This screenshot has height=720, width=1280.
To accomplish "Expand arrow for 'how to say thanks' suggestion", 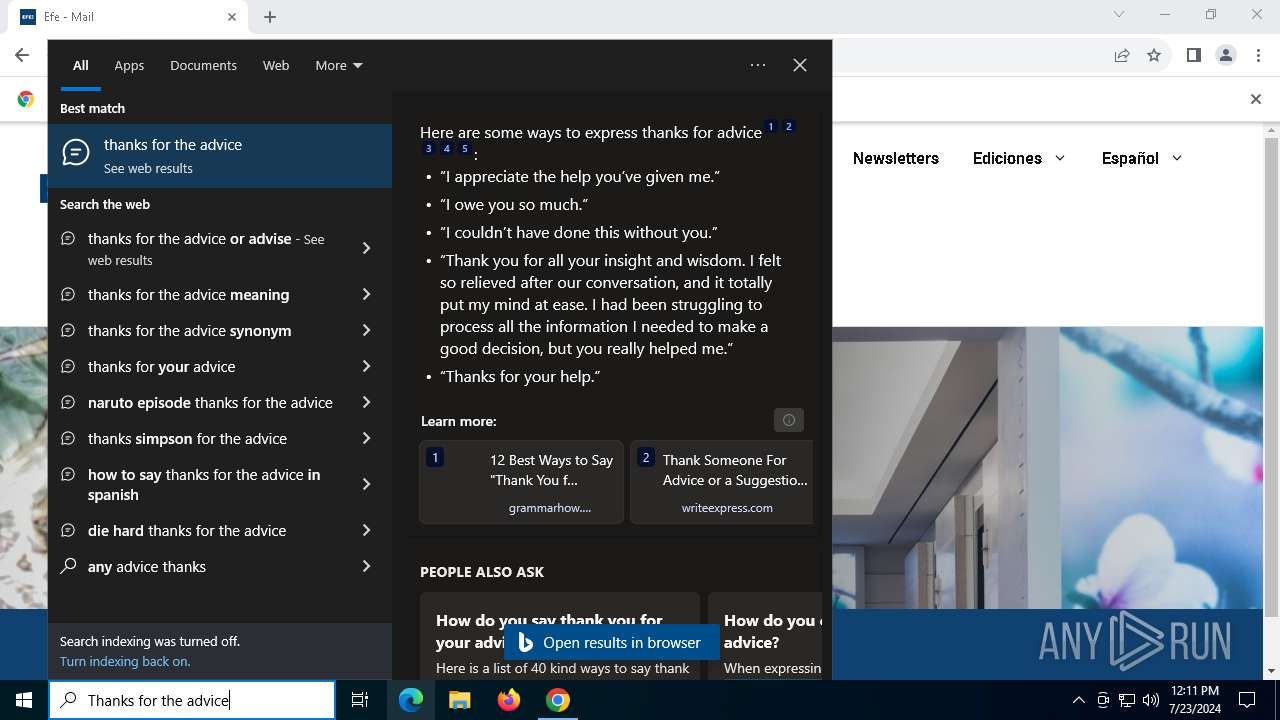I will tap(366, 484).
